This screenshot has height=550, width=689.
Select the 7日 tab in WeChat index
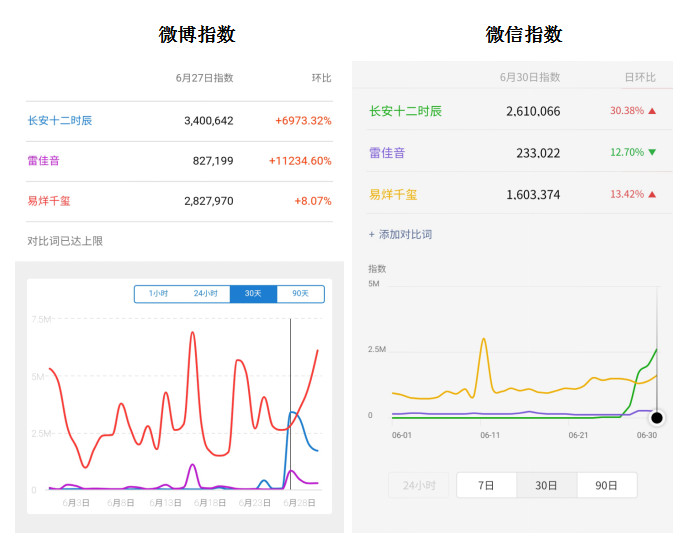486,485
